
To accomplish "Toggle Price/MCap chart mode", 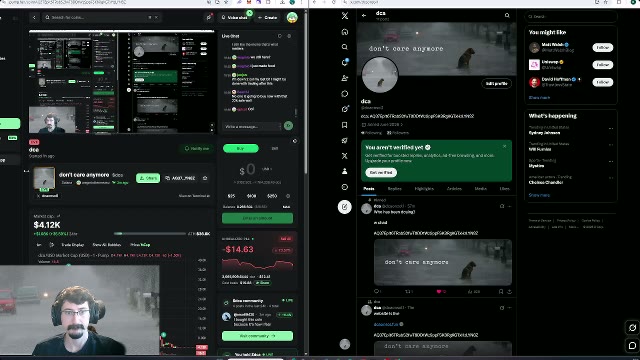I will (140, 245).
